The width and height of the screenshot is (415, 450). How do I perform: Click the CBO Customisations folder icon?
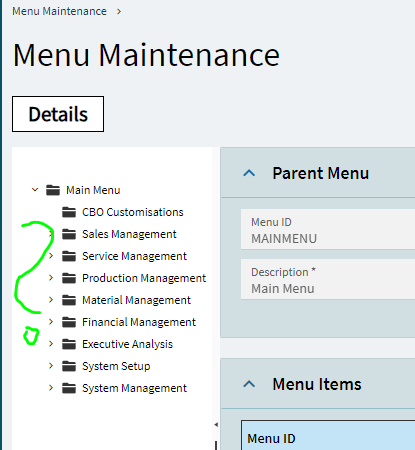click(x=69, y=212)
